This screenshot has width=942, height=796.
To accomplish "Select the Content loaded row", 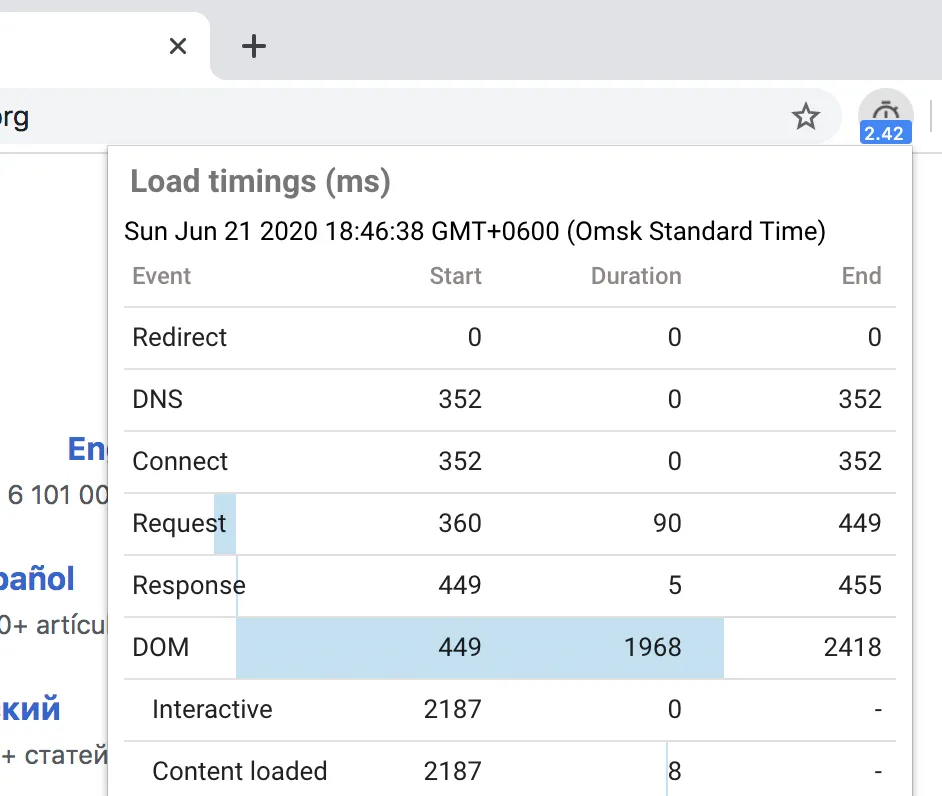I will pos(240,771).
